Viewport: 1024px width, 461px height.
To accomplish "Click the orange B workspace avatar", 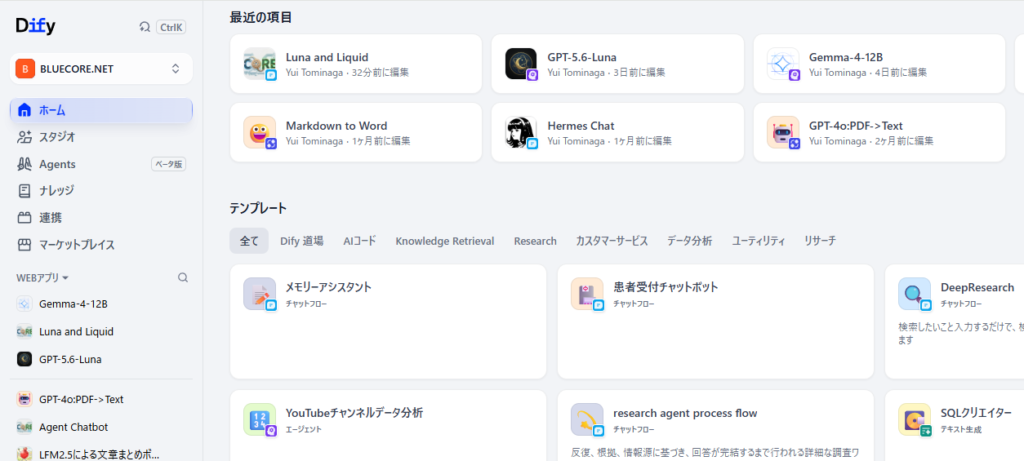I will pos(25,69).
